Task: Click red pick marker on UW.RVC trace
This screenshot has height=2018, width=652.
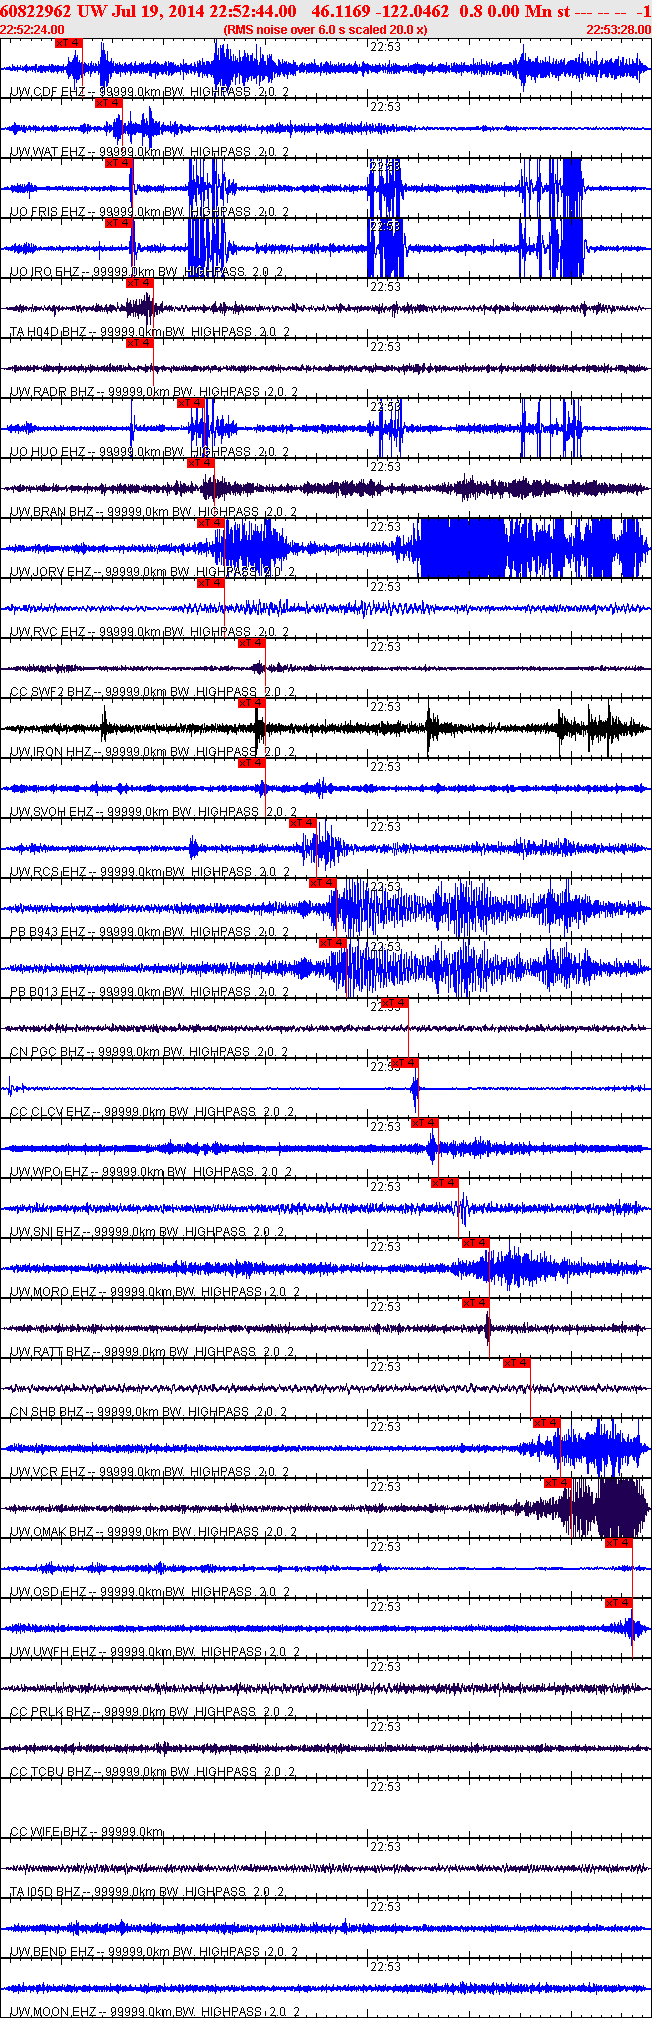Action: coord(210,583)
